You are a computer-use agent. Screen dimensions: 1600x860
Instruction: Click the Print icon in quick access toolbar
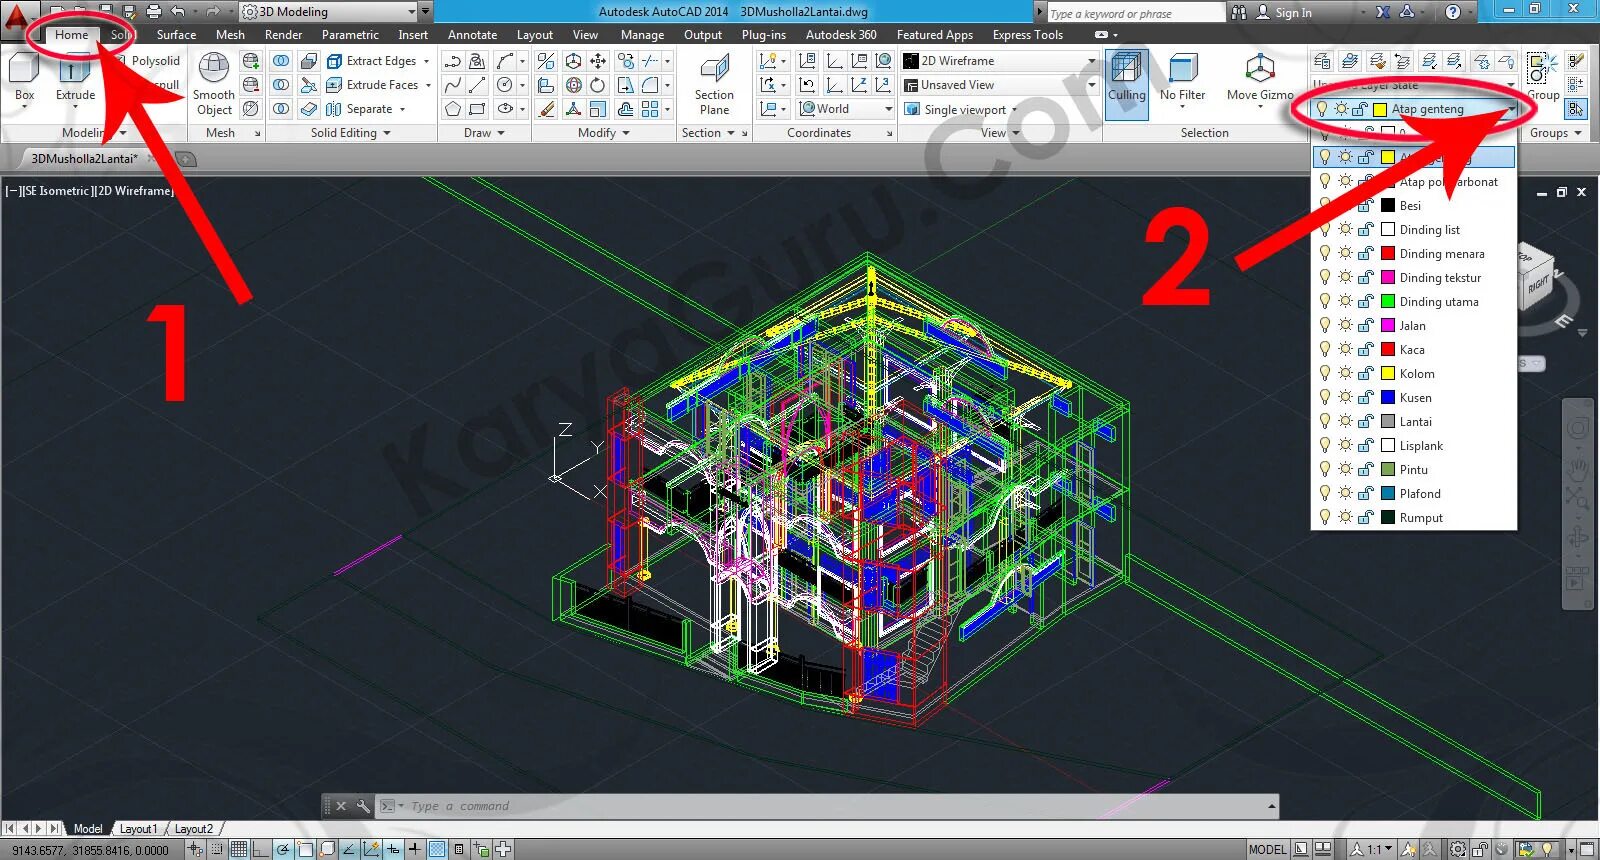pyautogui.click(x=153, y=11)
